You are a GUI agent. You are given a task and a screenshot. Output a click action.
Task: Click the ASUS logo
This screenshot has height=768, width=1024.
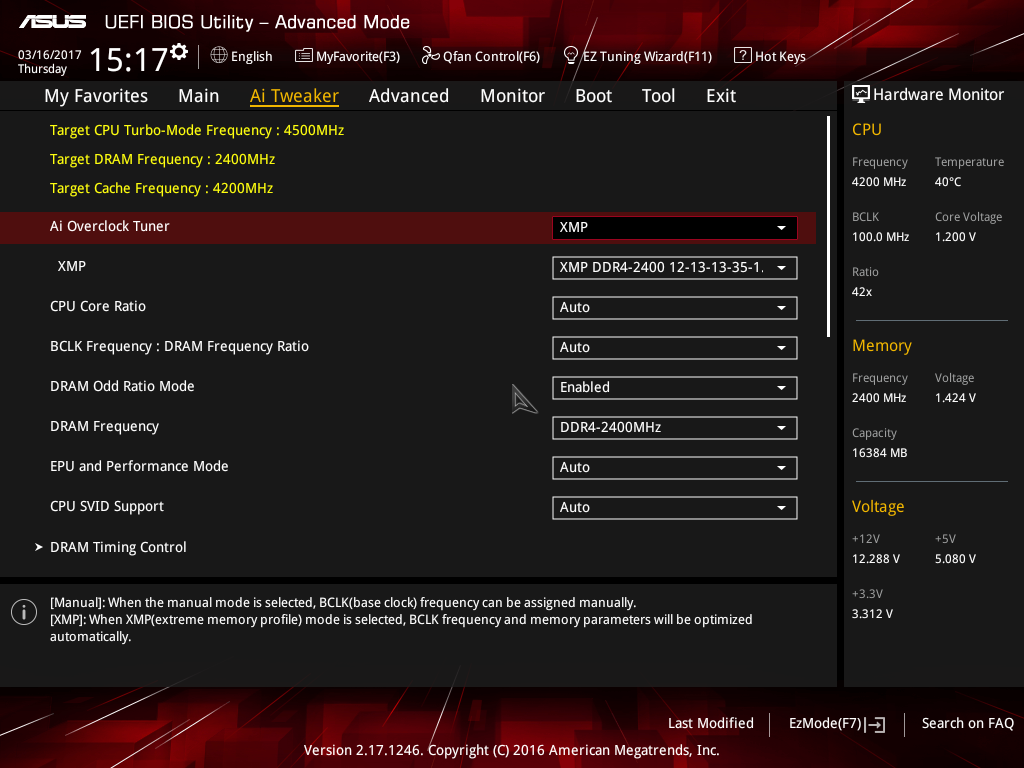[52, 22]
